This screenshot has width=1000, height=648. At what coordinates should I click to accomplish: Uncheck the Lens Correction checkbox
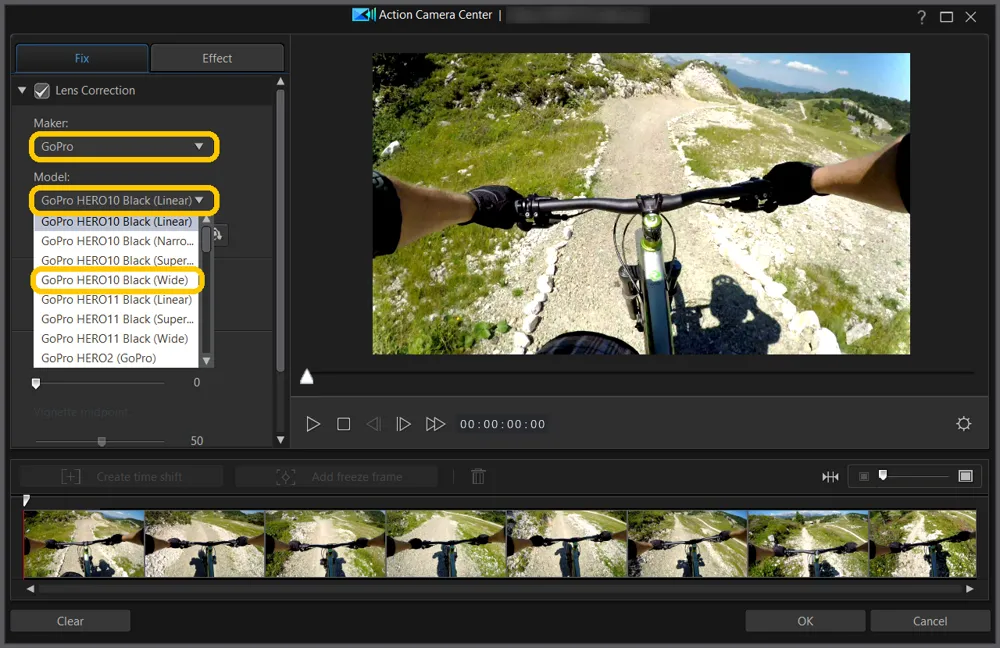click(42, 91)
